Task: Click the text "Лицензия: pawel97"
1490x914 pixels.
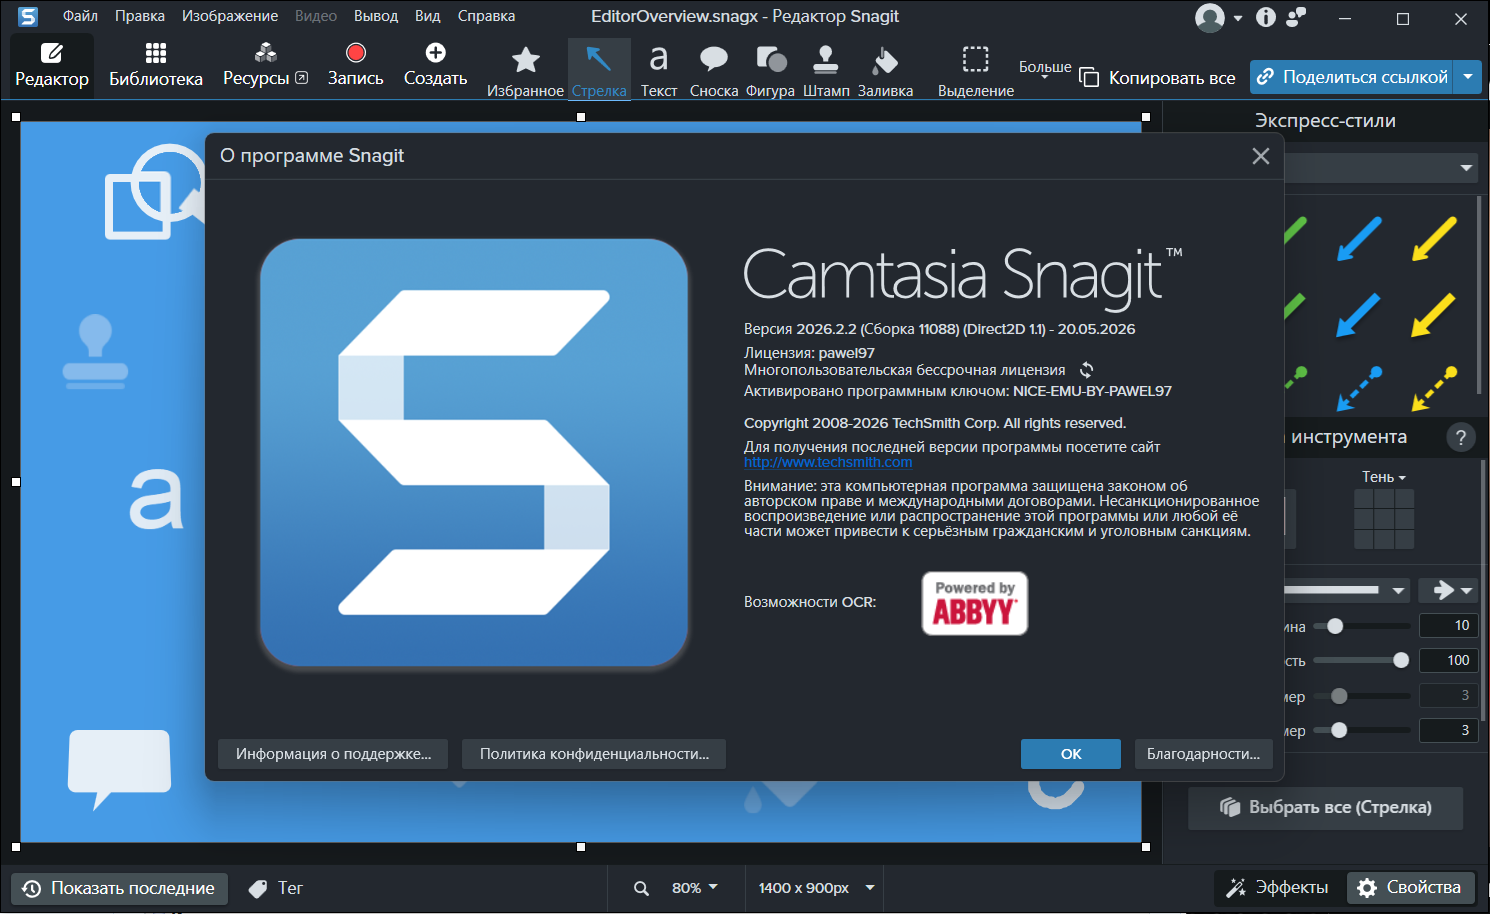Action: coord(809,353)
